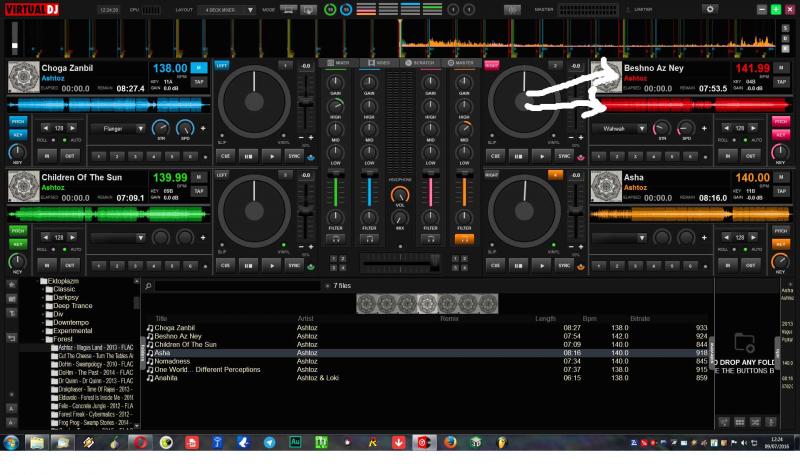Play the Asha deck

pos(541,265)
